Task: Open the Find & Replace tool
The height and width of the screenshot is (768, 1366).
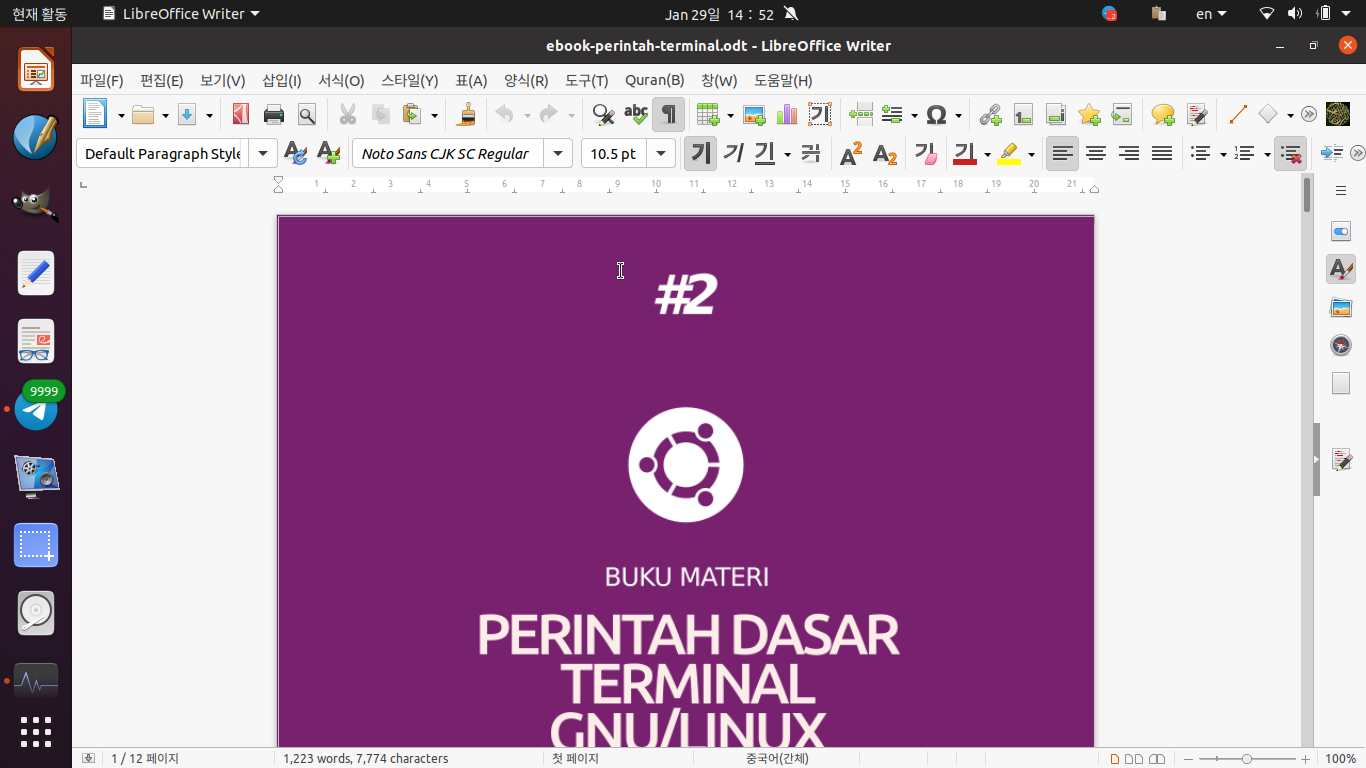Action: [x=603, y=114]
